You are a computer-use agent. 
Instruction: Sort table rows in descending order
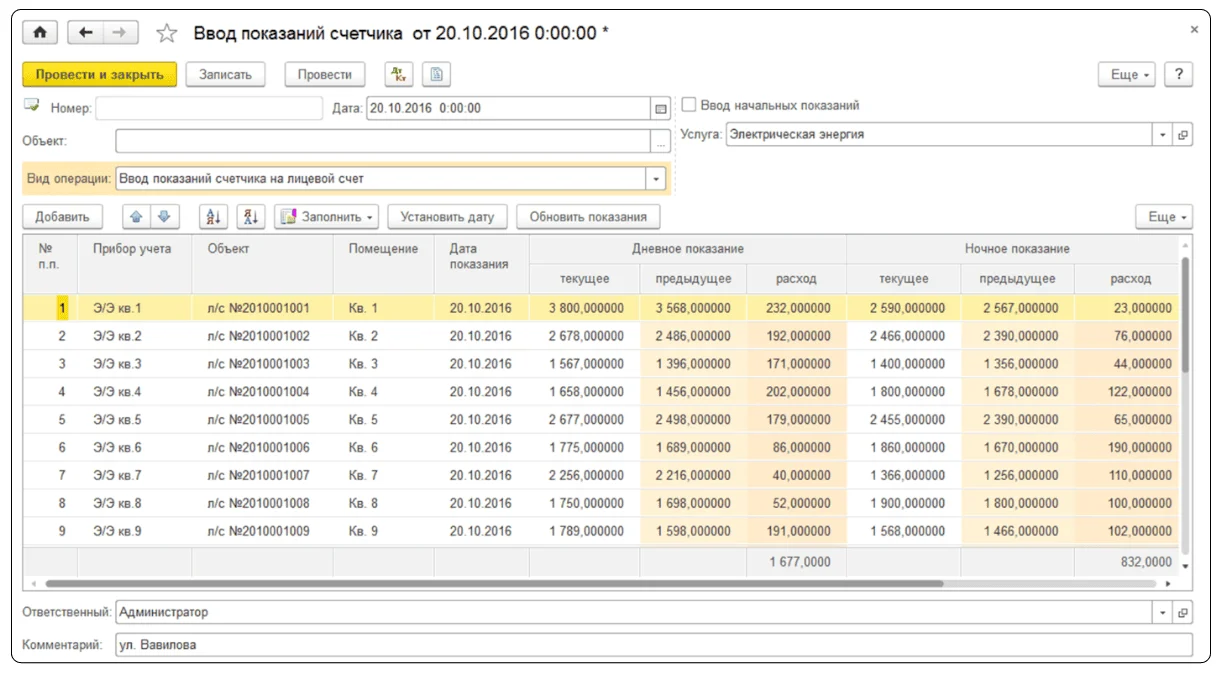pos(251,216)
